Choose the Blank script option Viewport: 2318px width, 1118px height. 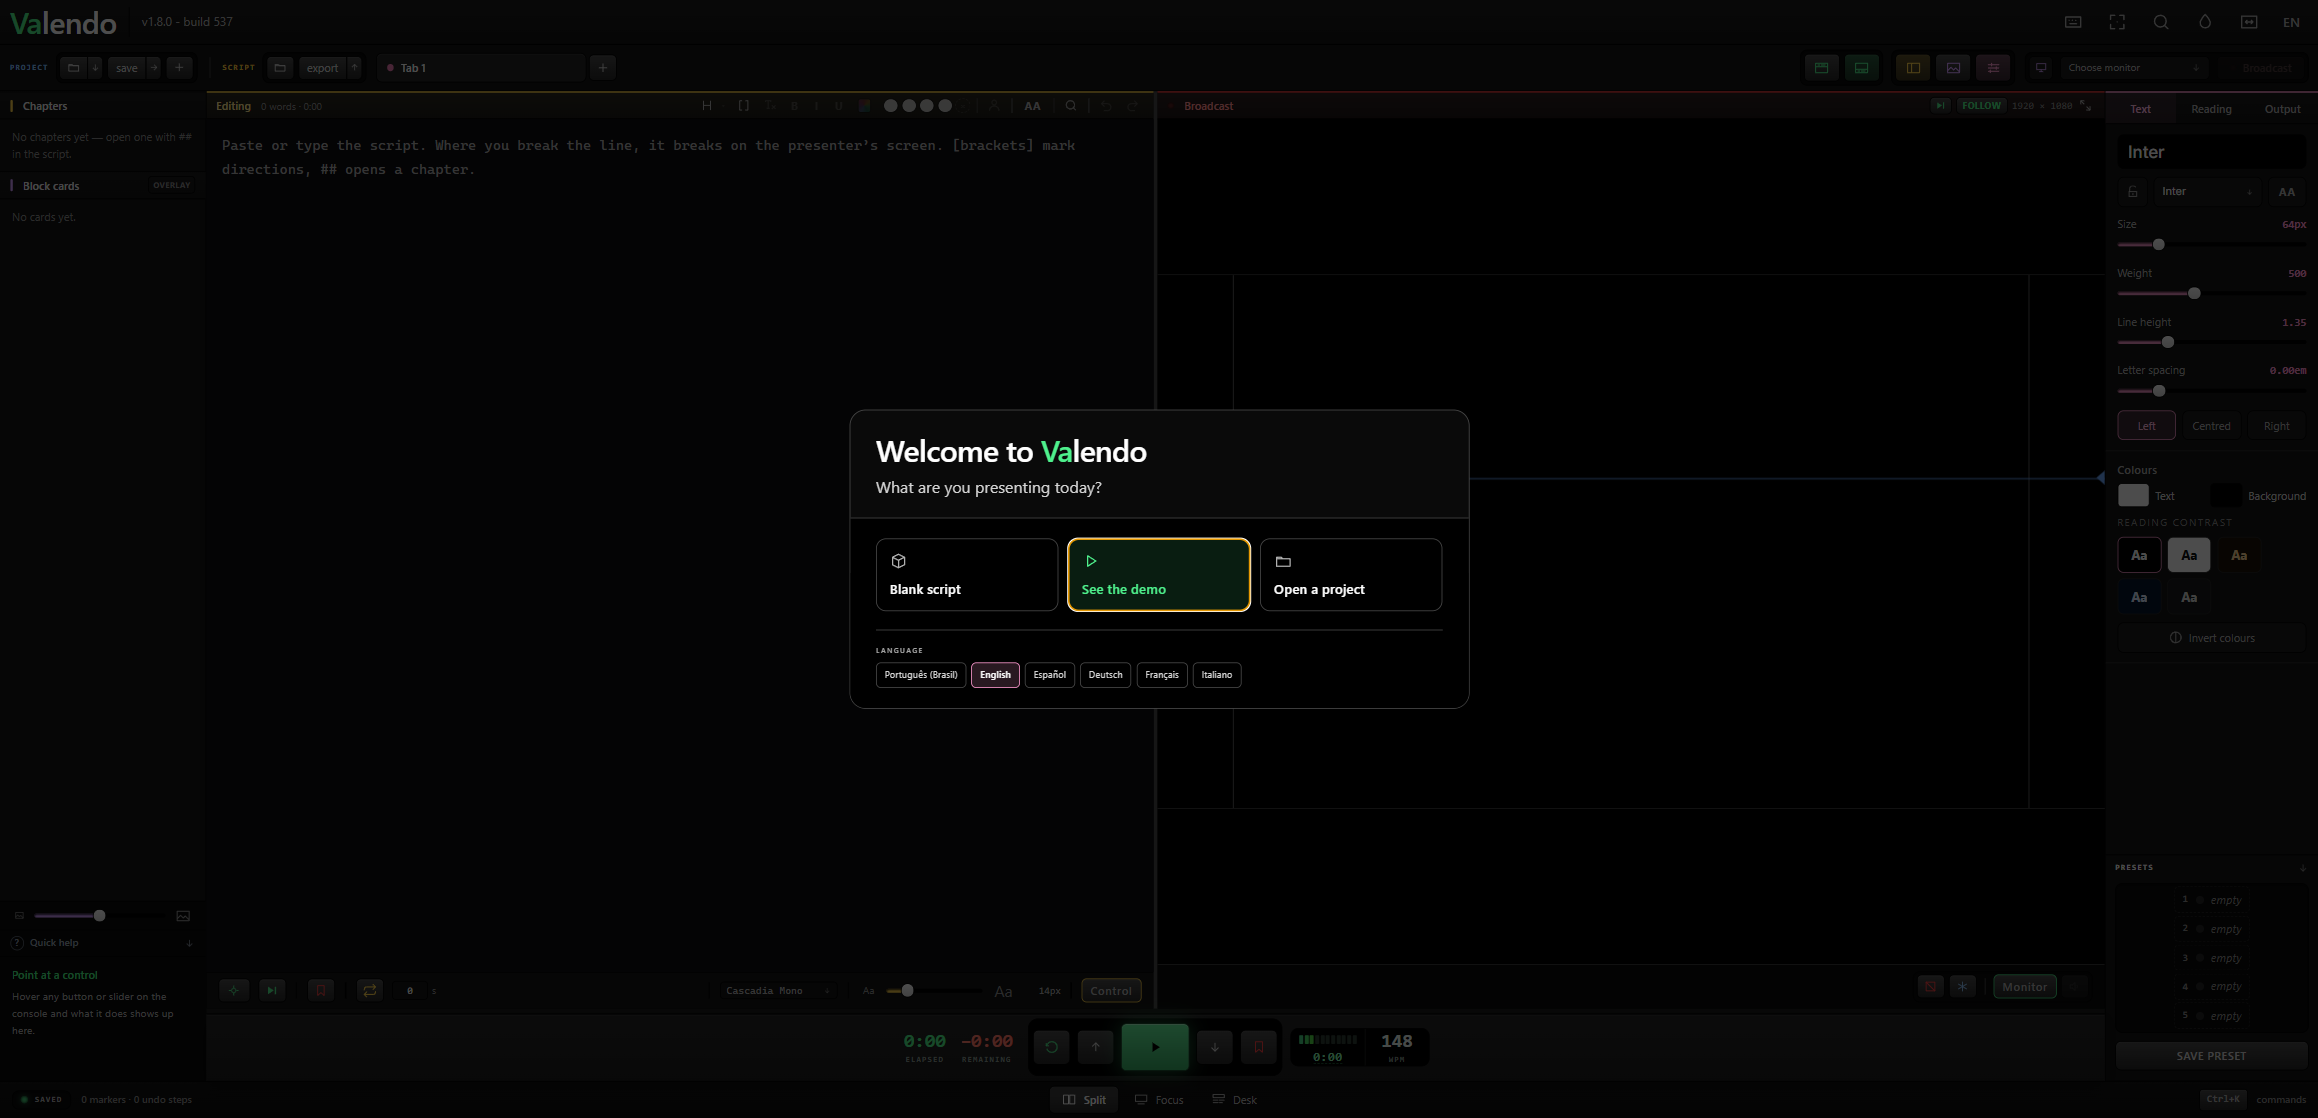click(966, 575)
